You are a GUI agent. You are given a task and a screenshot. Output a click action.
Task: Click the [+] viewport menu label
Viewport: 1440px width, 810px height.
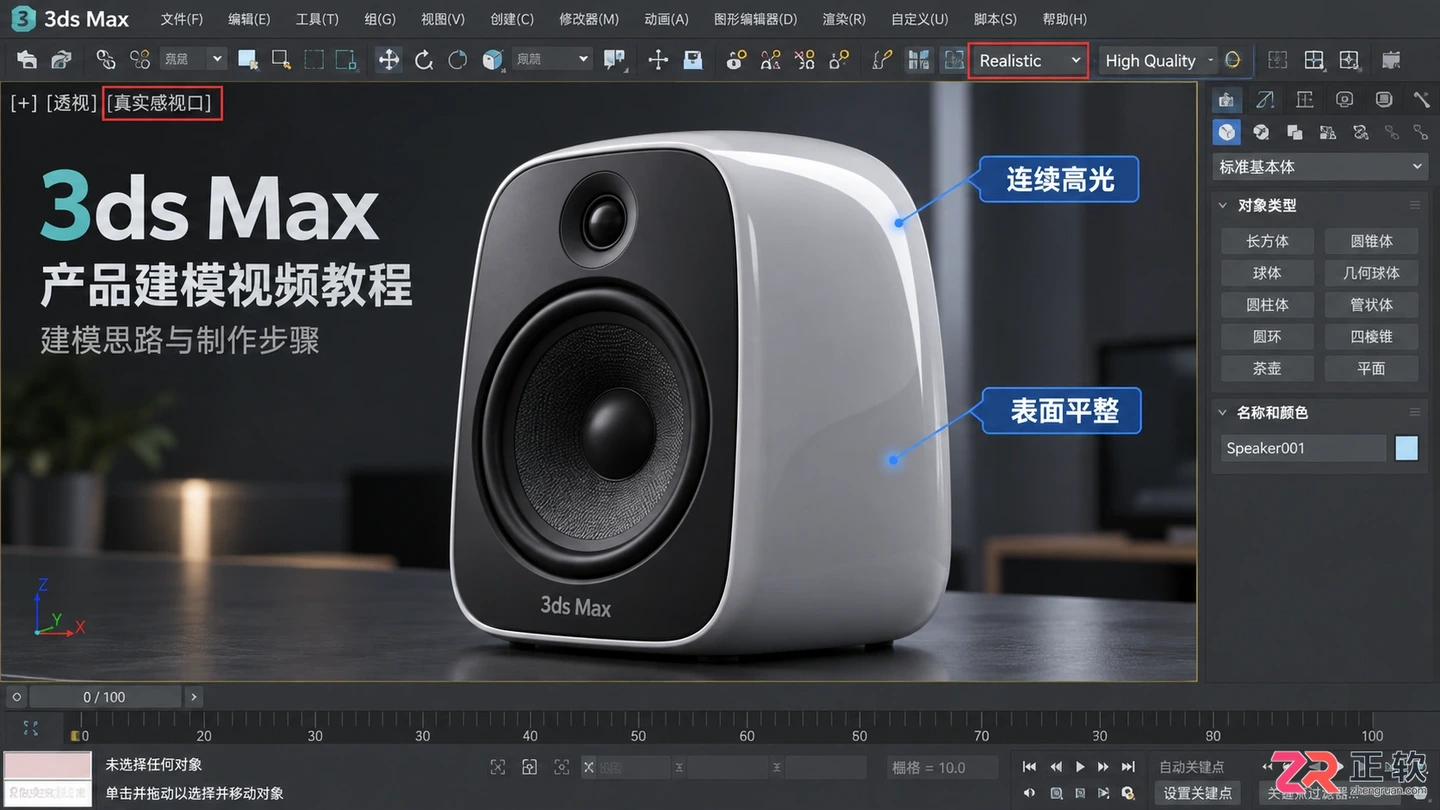tap(24, 103)
